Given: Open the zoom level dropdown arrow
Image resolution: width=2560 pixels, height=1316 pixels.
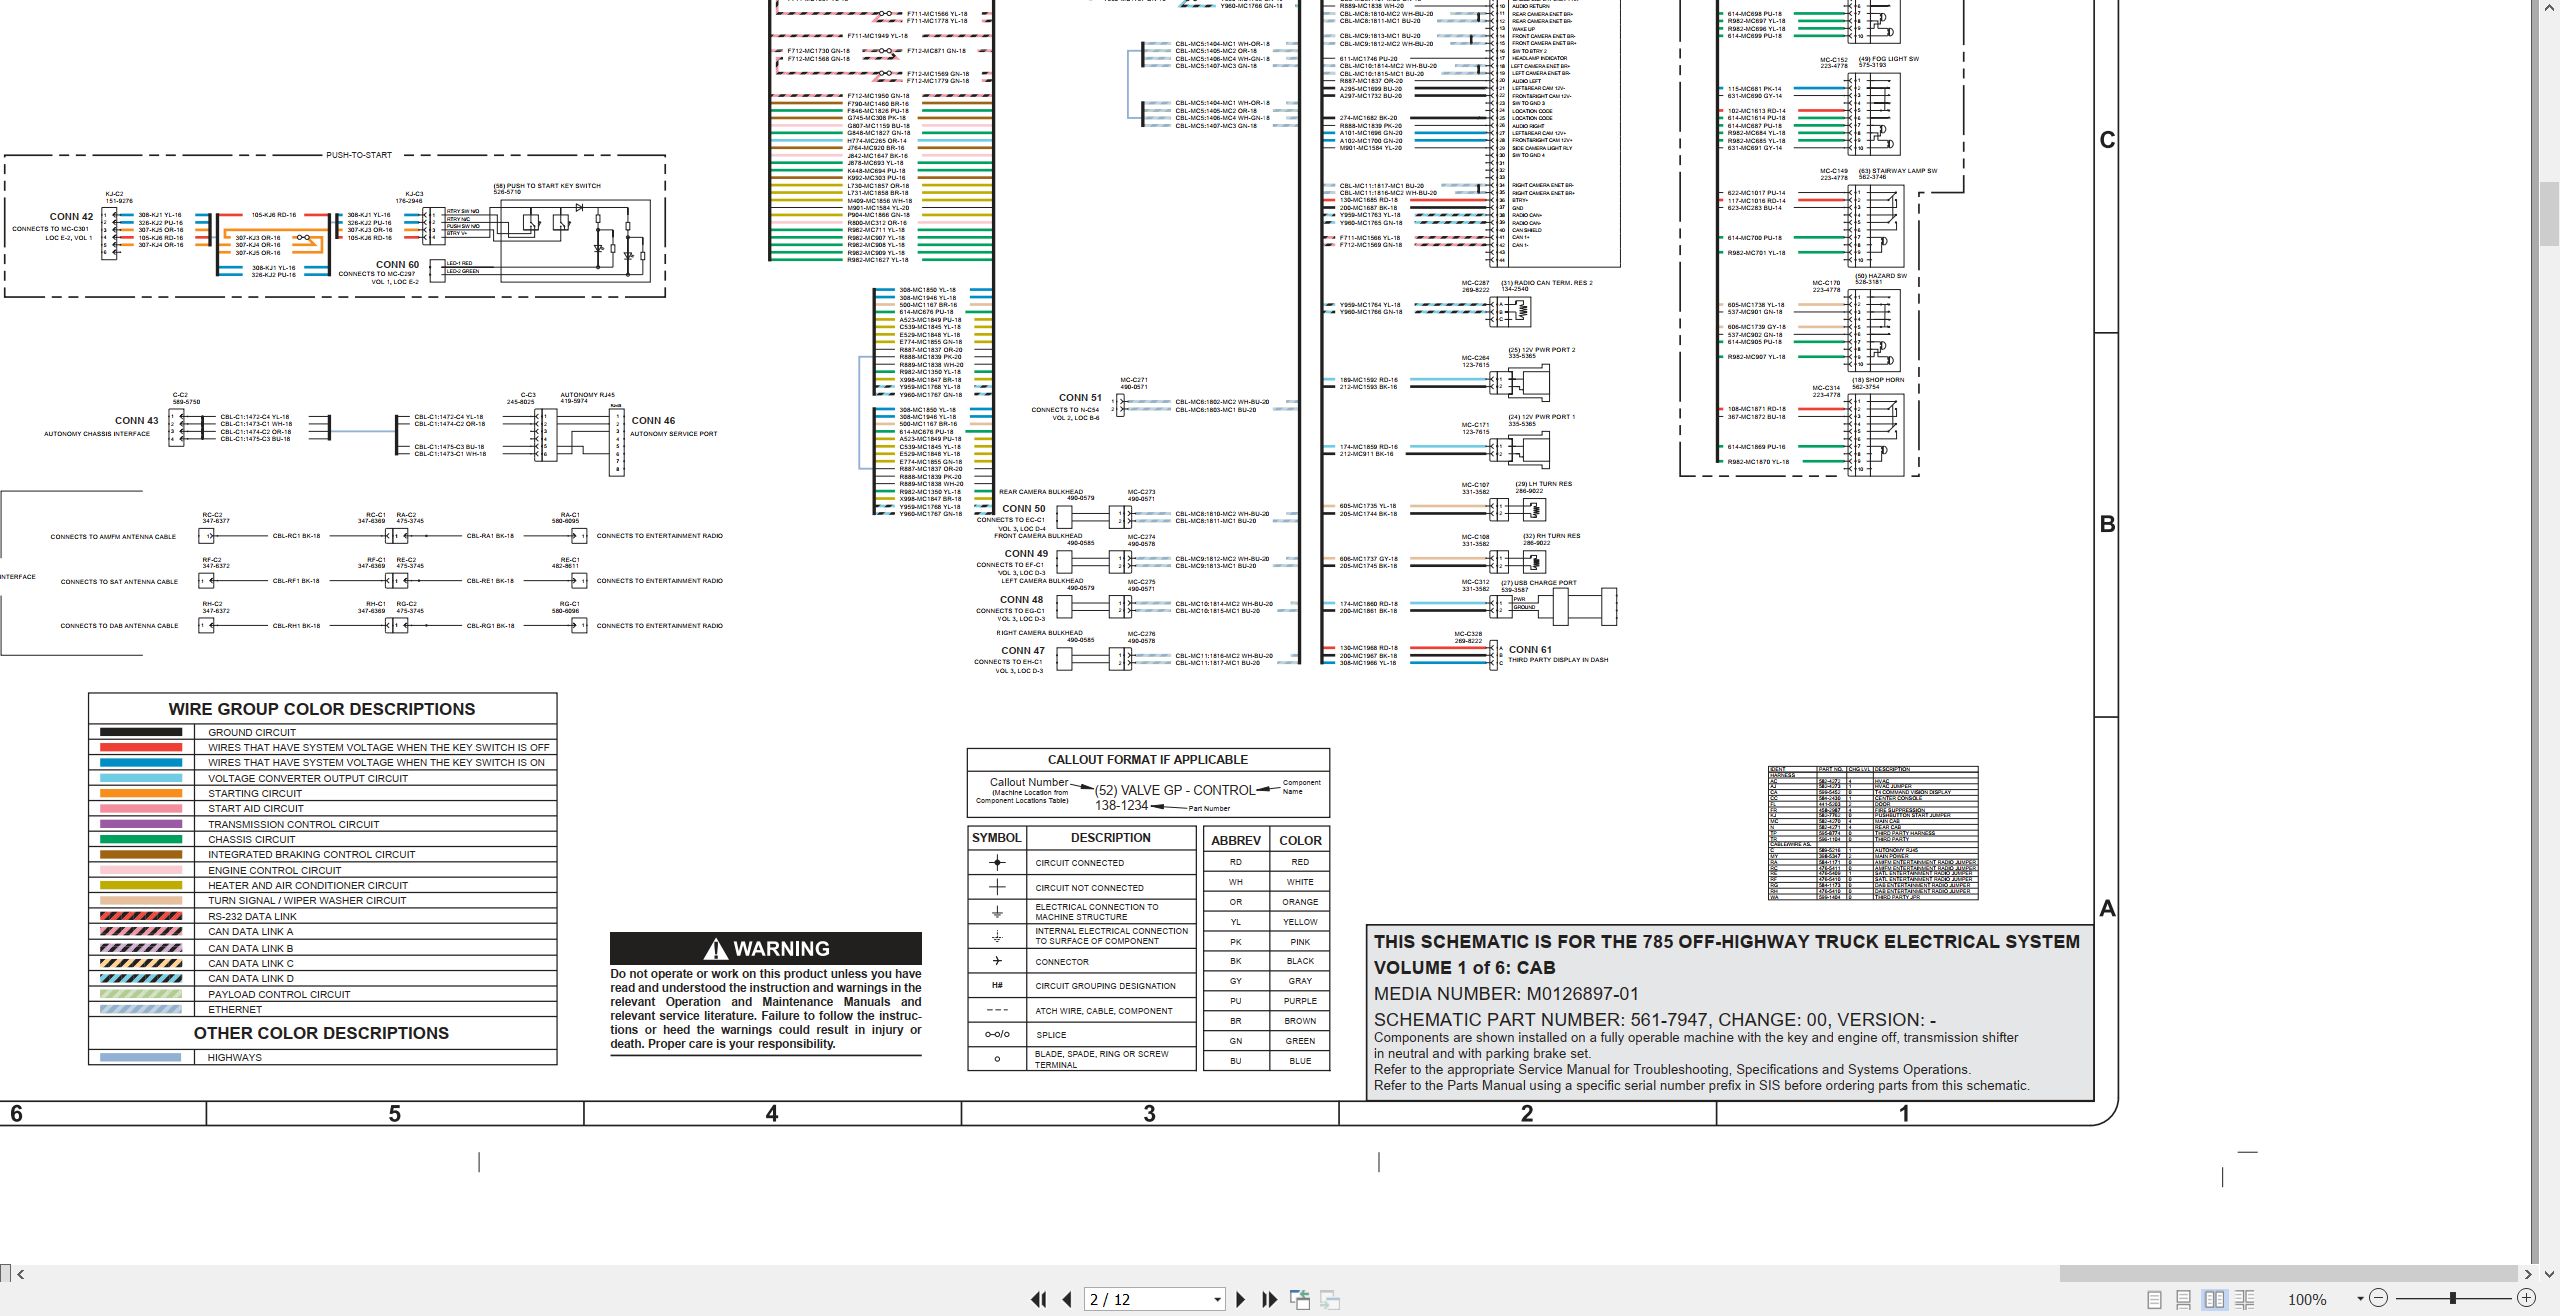Looking at the screenshot, I should [2360, 1298].
